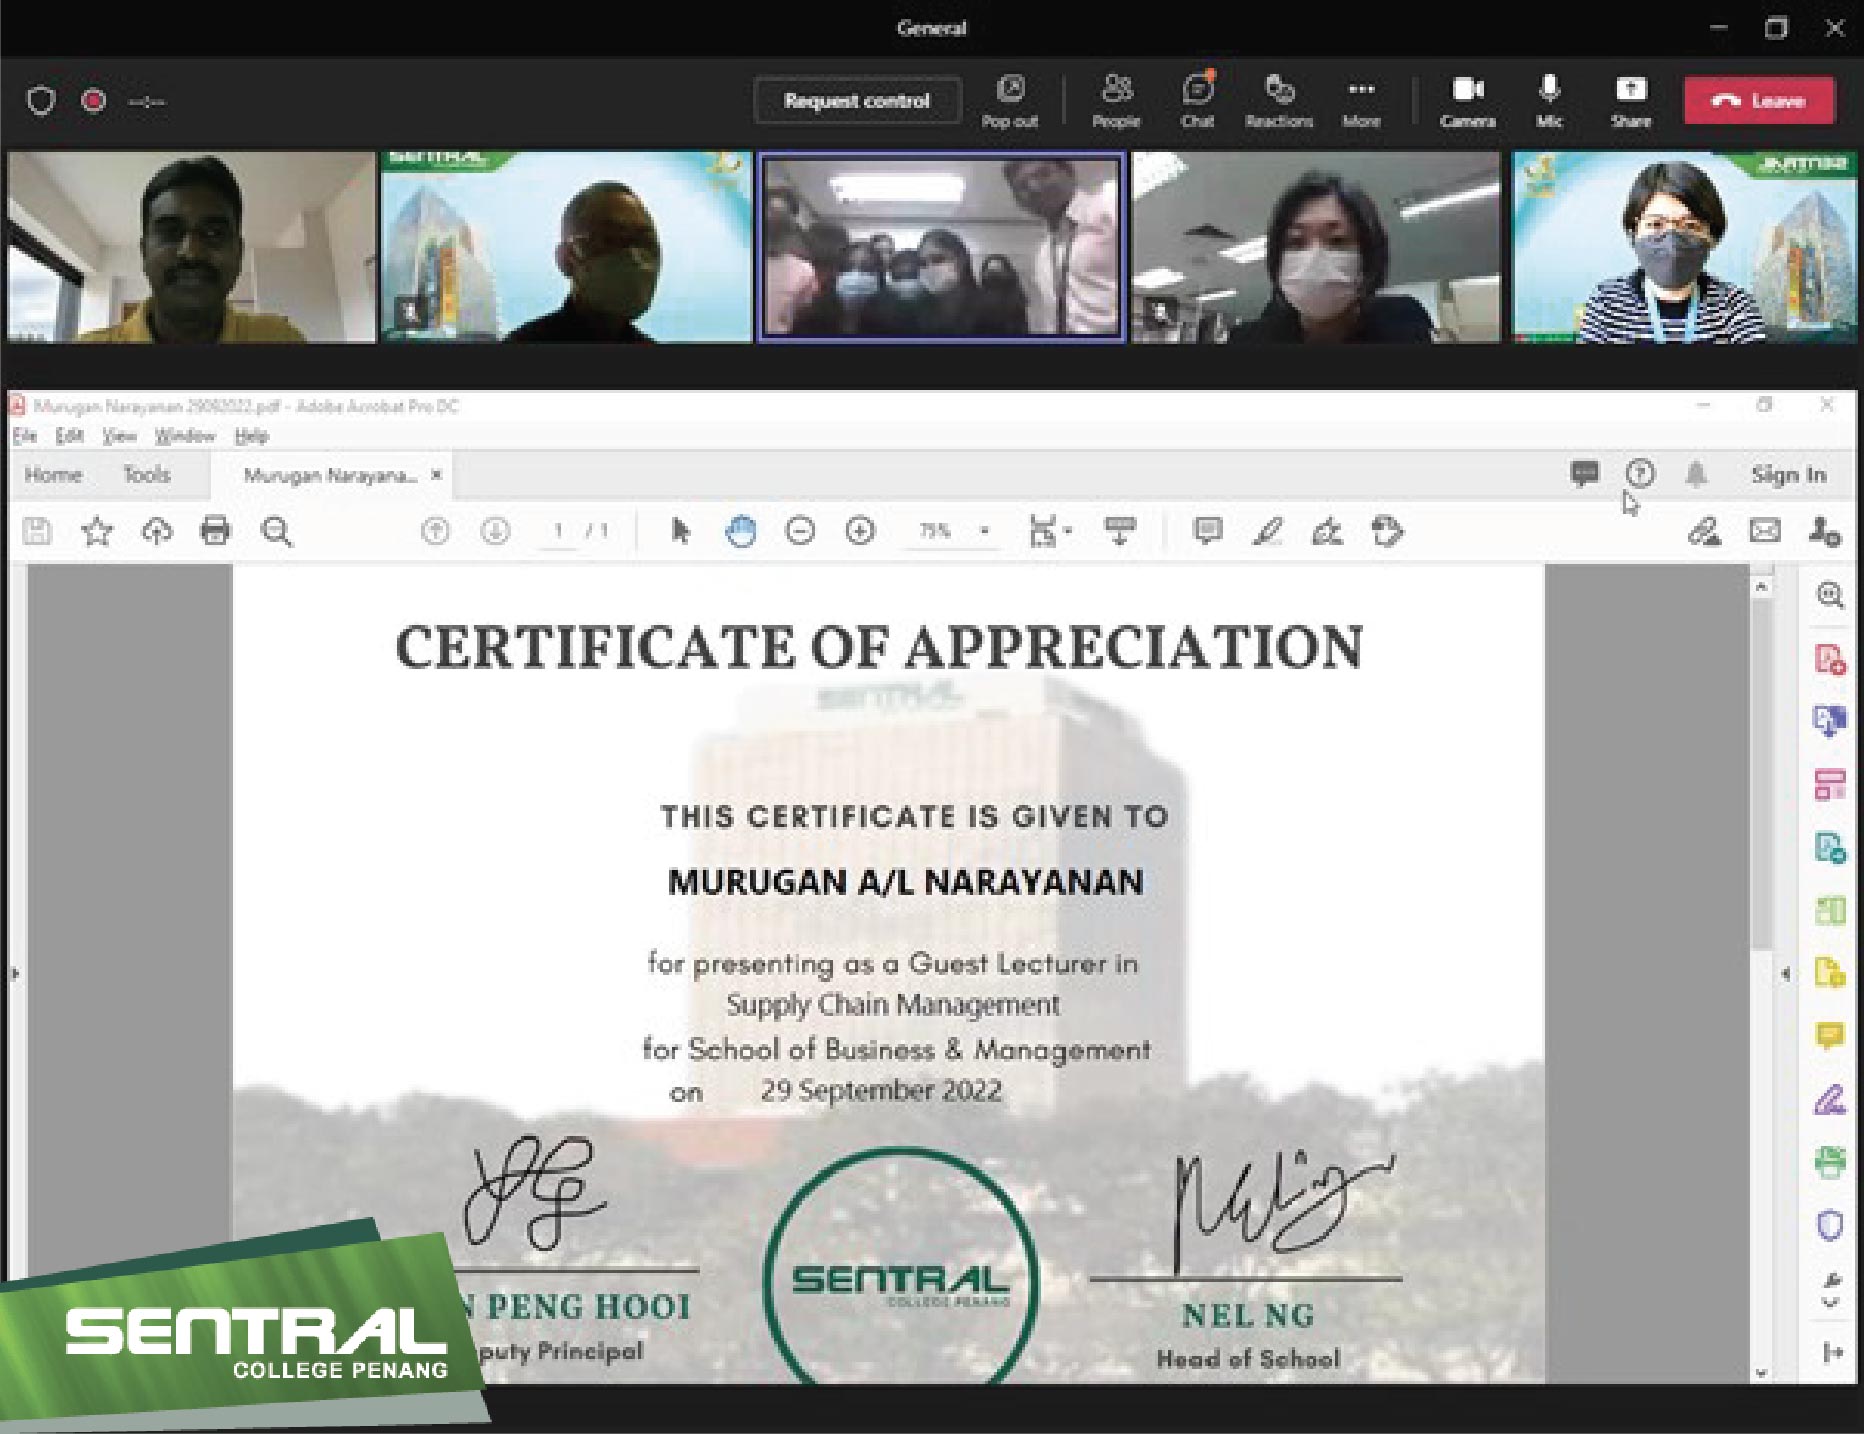Open the View menu in Acrobat

pos(119,436)
